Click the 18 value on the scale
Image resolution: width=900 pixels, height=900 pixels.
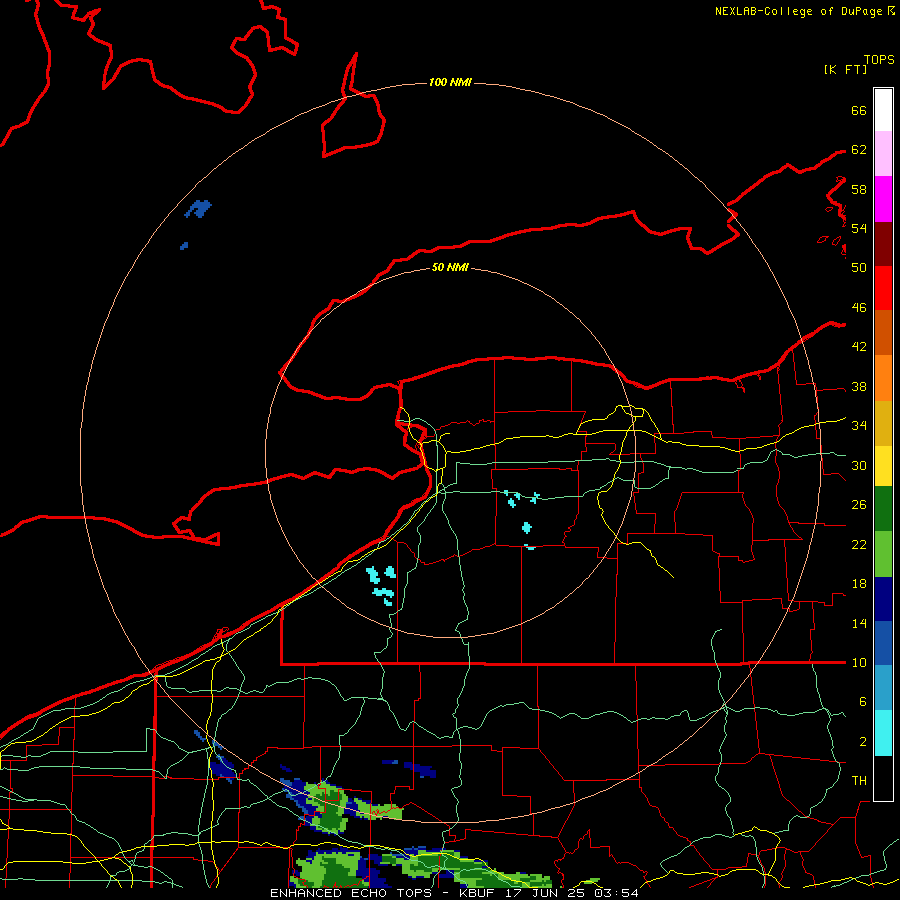pyautogui.click(x=859, y=584)
